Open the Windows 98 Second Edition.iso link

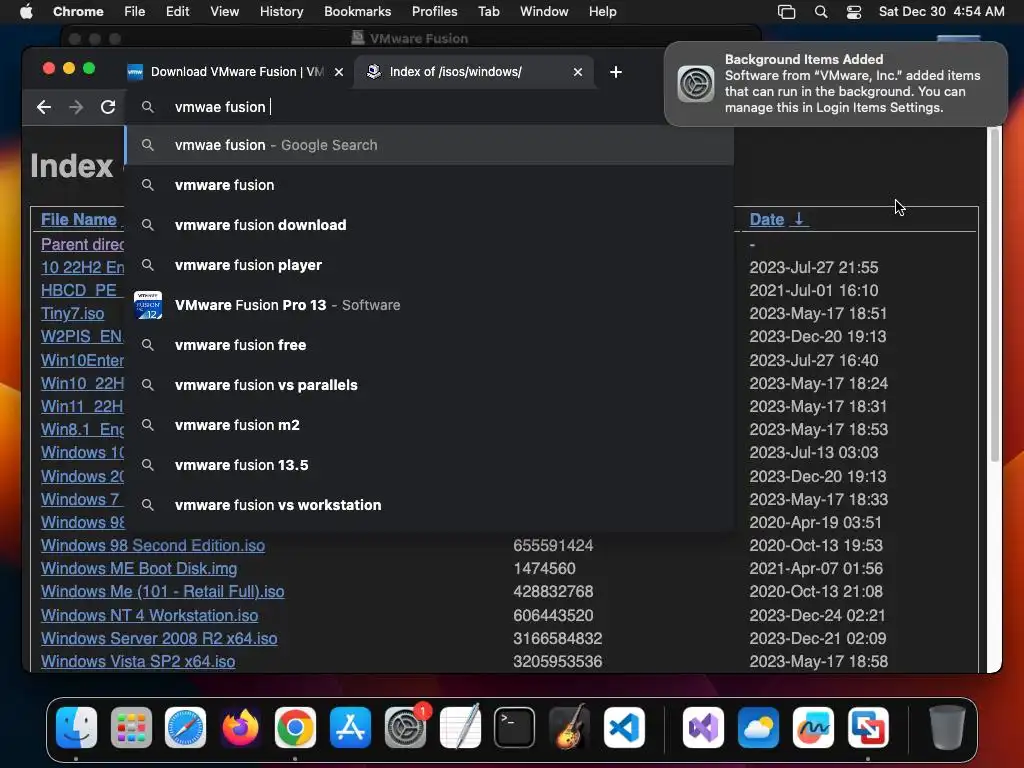pyautogui.click(x=153, y=545)
